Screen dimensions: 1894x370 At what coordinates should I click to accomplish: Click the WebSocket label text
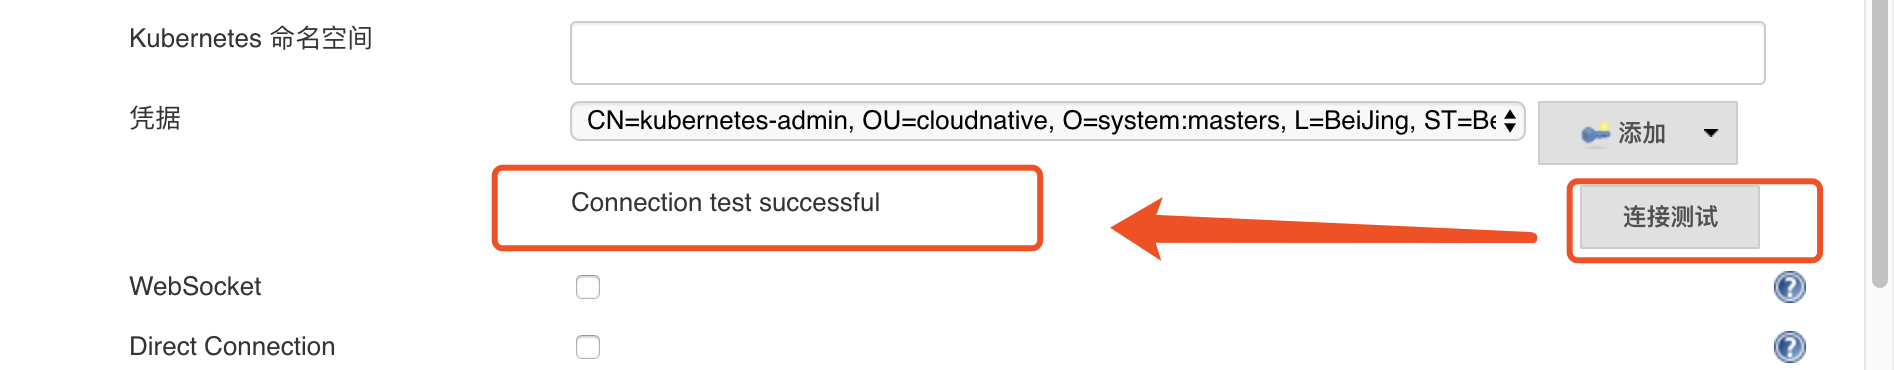[195, 287]
